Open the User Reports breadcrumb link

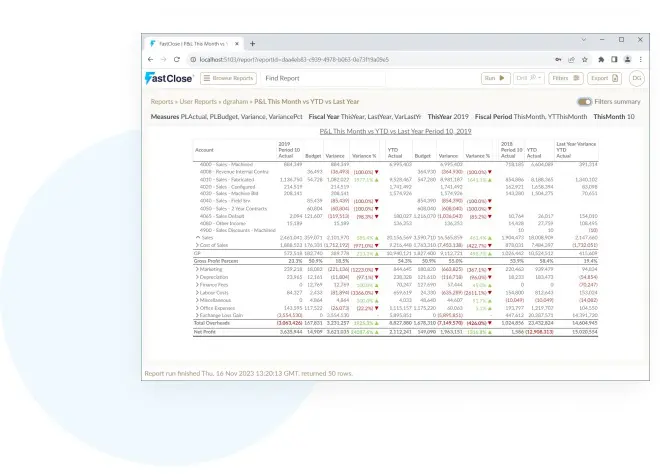198,102
